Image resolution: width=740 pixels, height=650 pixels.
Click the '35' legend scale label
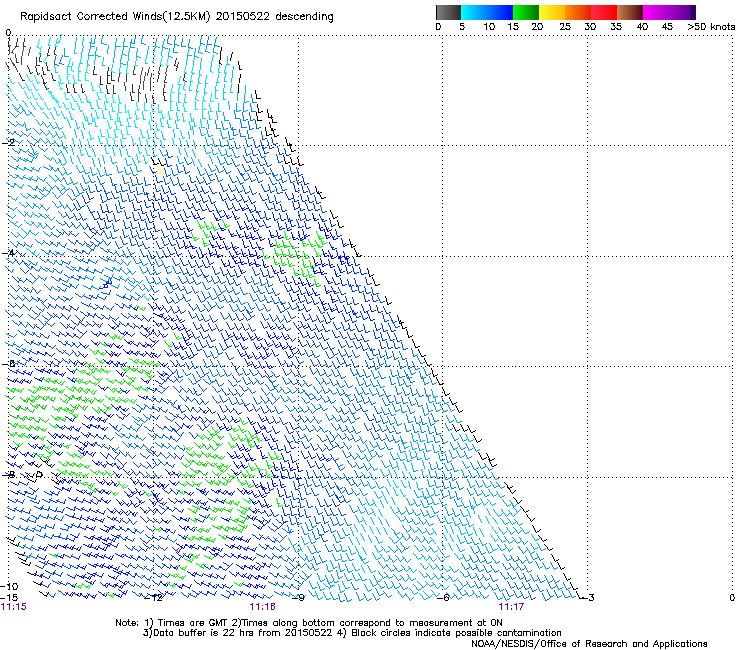pyautogui.click(x=616, y=27)
